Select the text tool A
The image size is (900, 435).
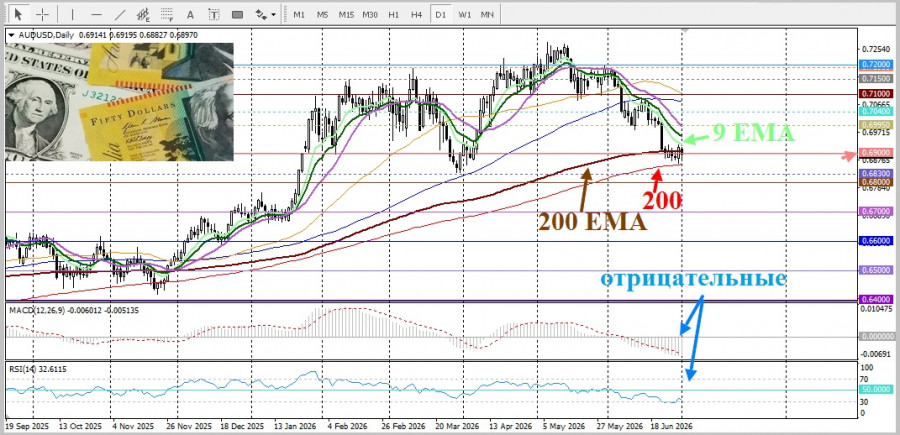[191, 14]
